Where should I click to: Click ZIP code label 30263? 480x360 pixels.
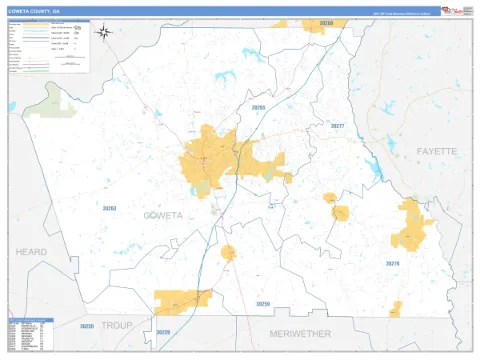click(x=109, y=208)
